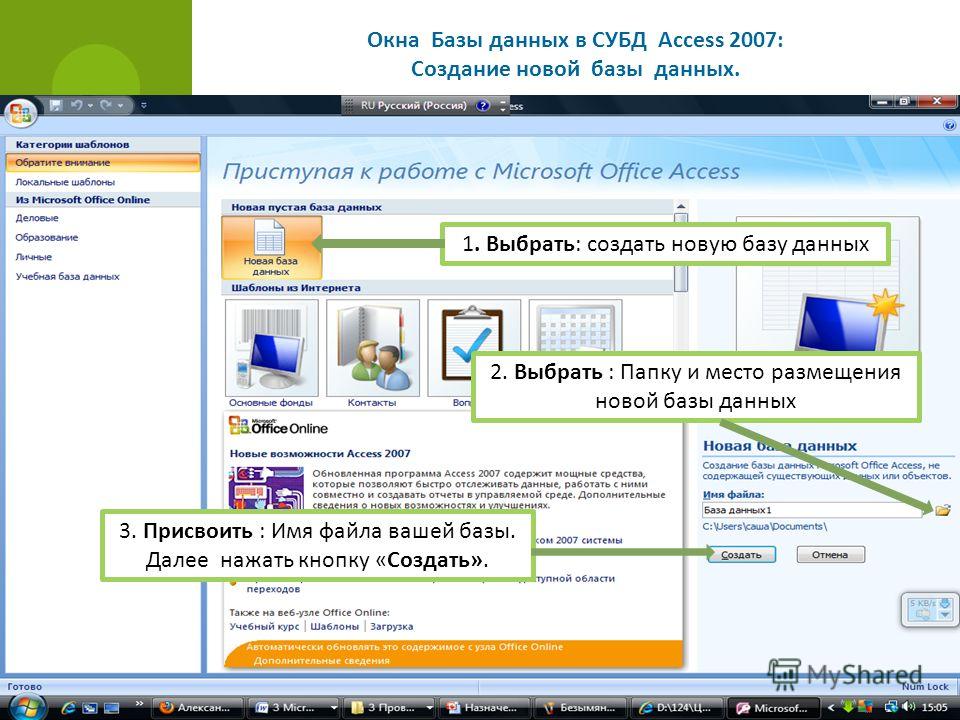Screen dimensions: 960x720
Task: Open the Деловые online template category
Action: tap(37, 218)
